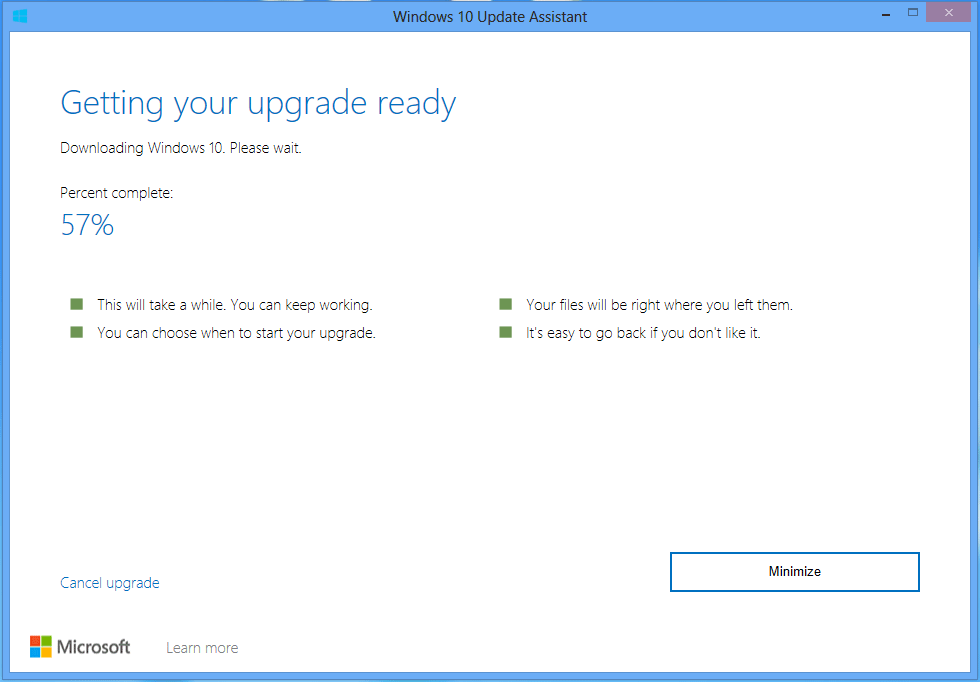Viewport: 980px width, 682px height.
Task: Minimize the window using the title bar control
Action: click(884, 14)
